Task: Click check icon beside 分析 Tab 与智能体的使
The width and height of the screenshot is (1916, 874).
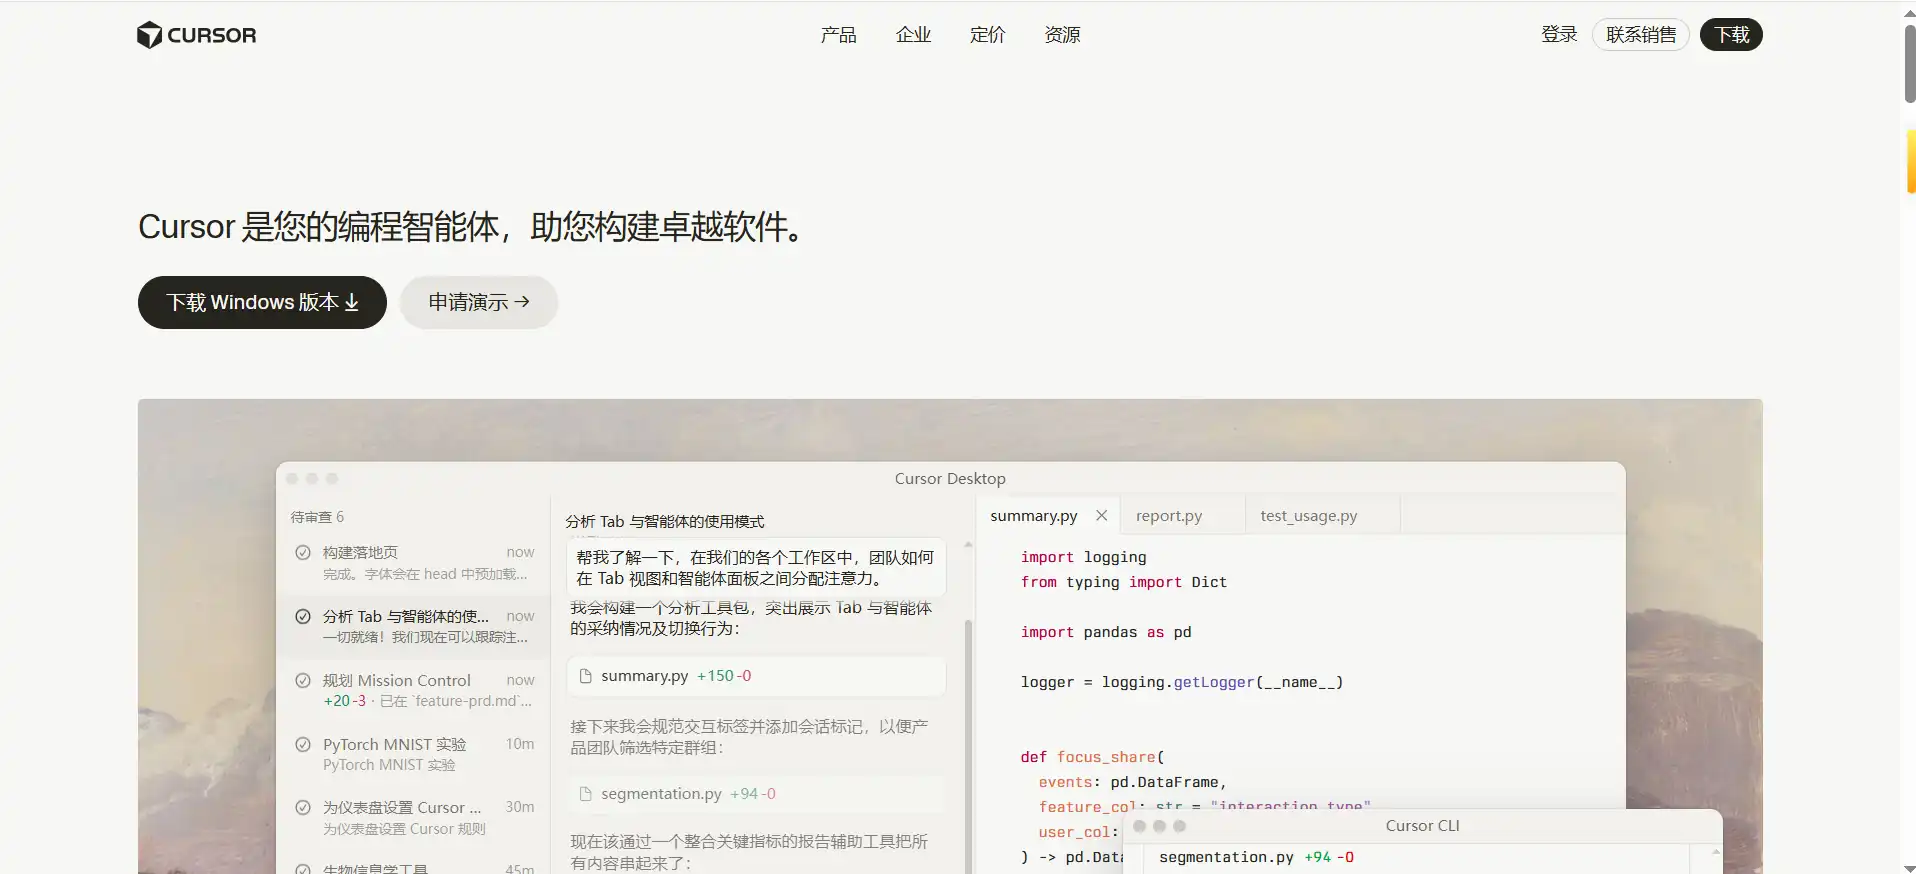Action: pos(303,616)
